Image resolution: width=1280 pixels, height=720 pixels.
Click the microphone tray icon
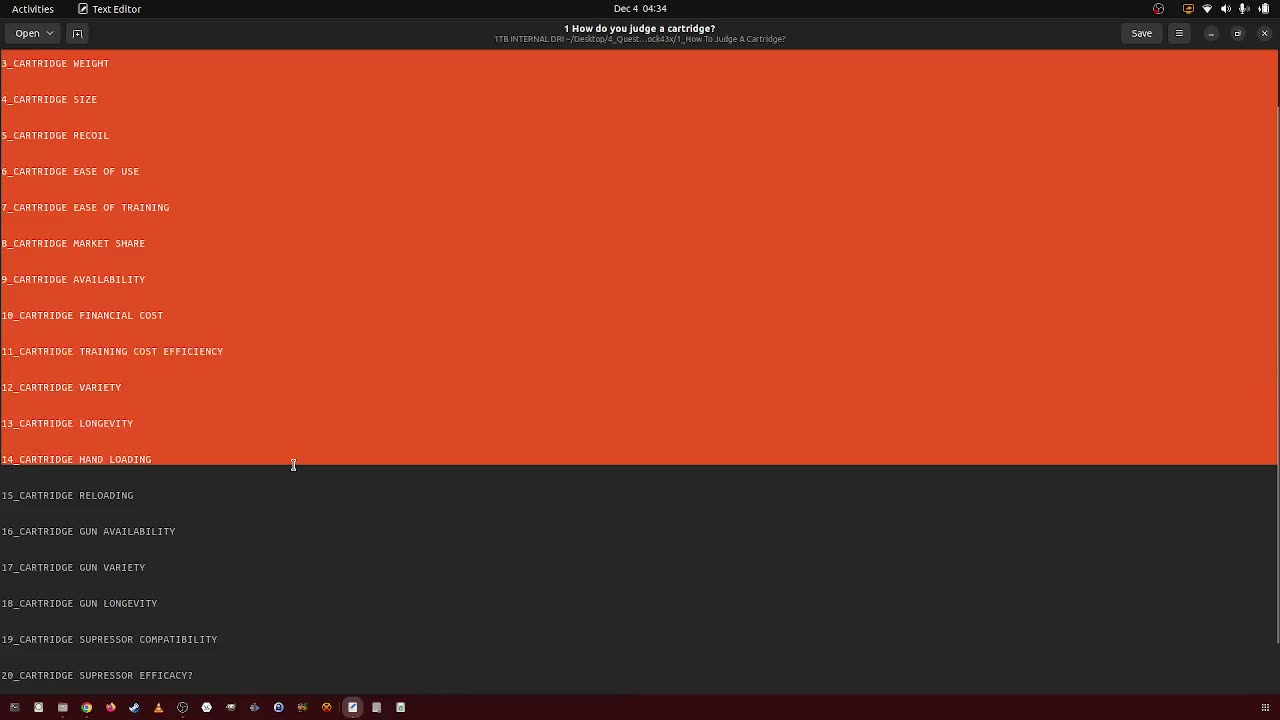point(1244,8)
